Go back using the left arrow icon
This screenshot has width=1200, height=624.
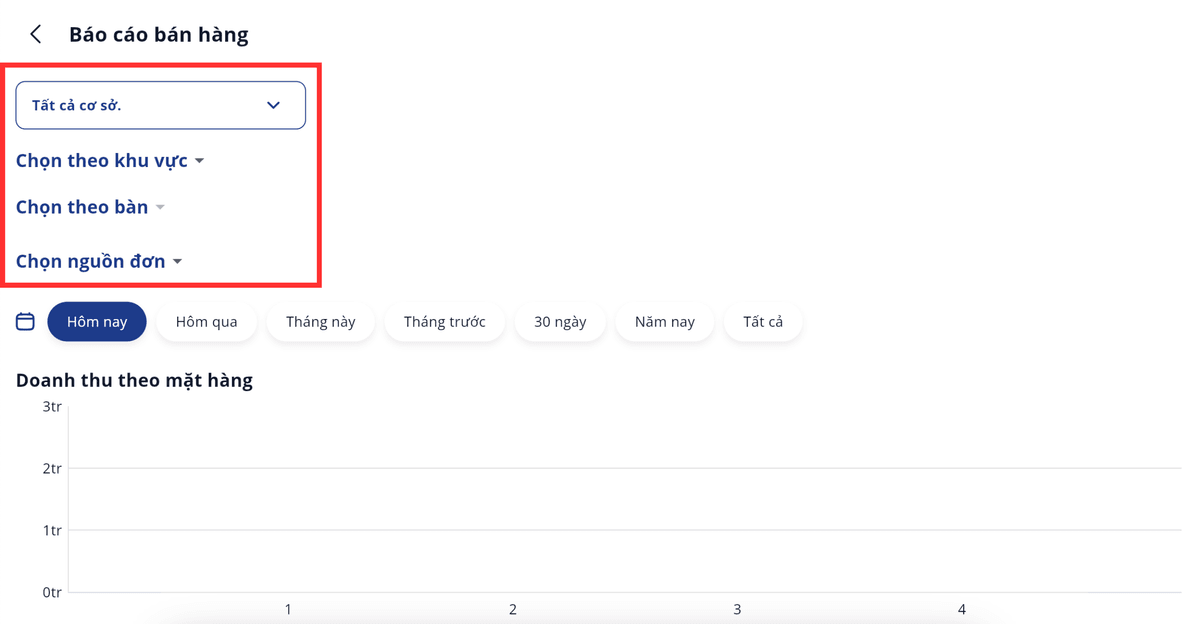click(36, 34)
